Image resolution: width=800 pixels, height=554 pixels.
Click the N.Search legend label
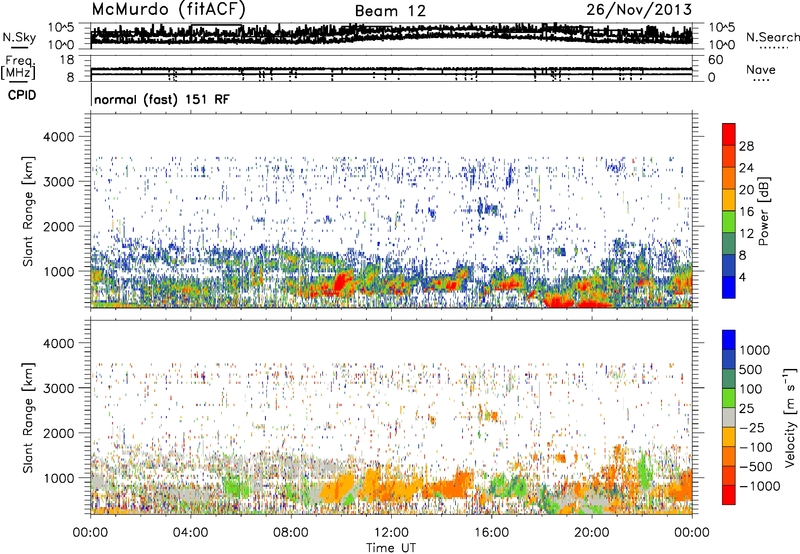click(772, 37)
